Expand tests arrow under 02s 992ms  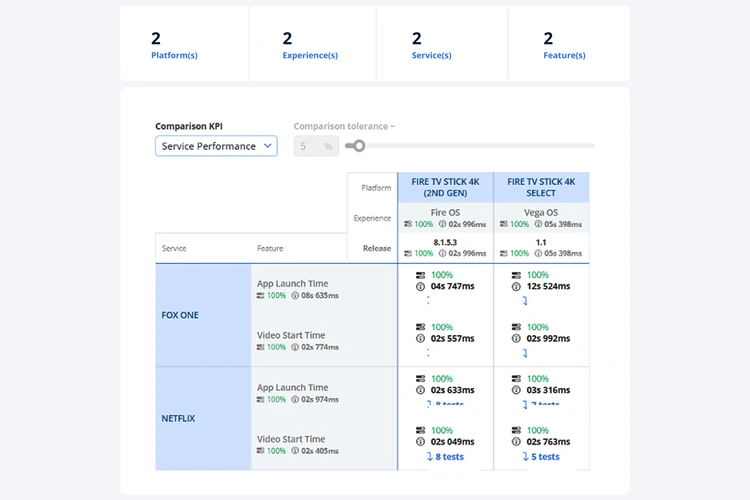point(525,353)
